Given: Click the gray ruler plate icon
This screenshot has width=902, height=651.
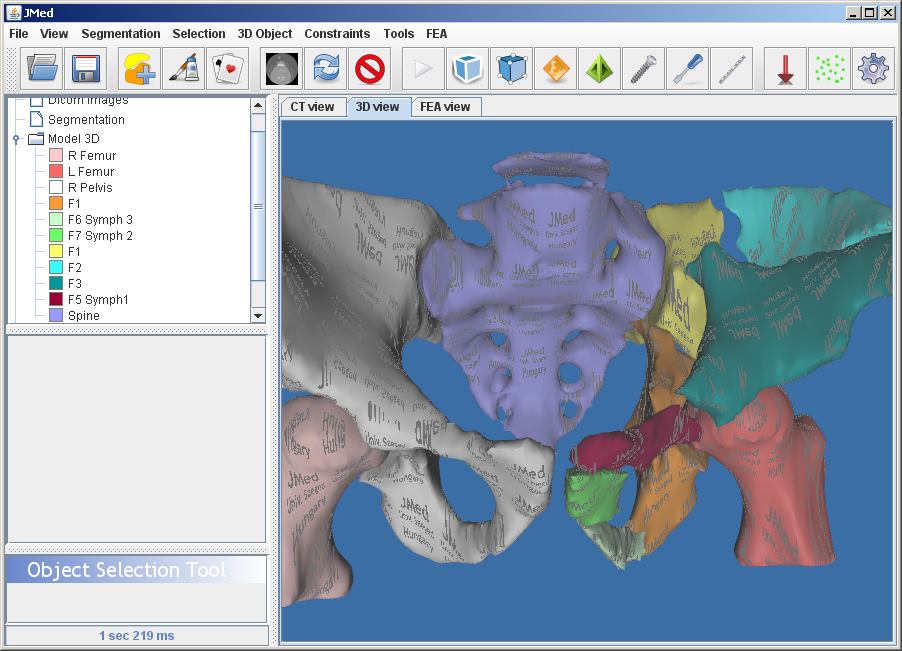Looking at the screenshot, I should click(x=732, y=69).
